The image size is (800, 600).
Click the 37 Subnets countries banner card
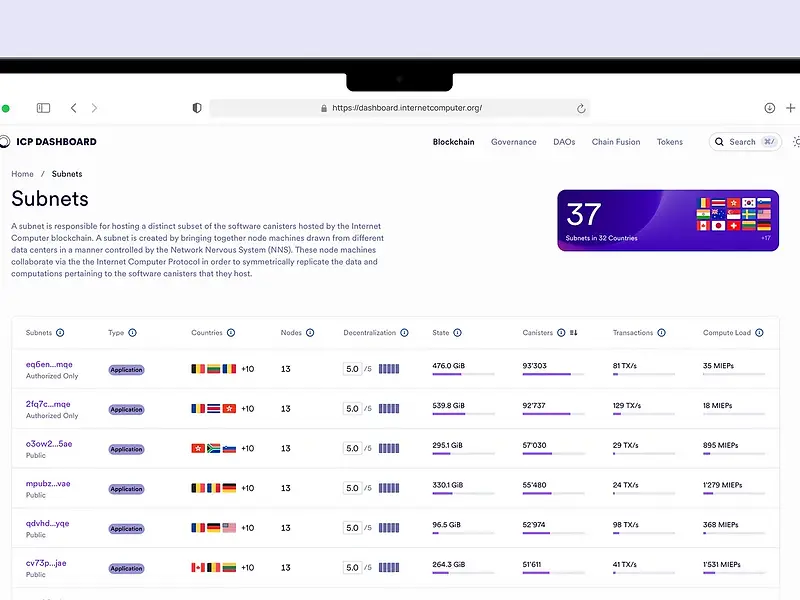[667, 220]
